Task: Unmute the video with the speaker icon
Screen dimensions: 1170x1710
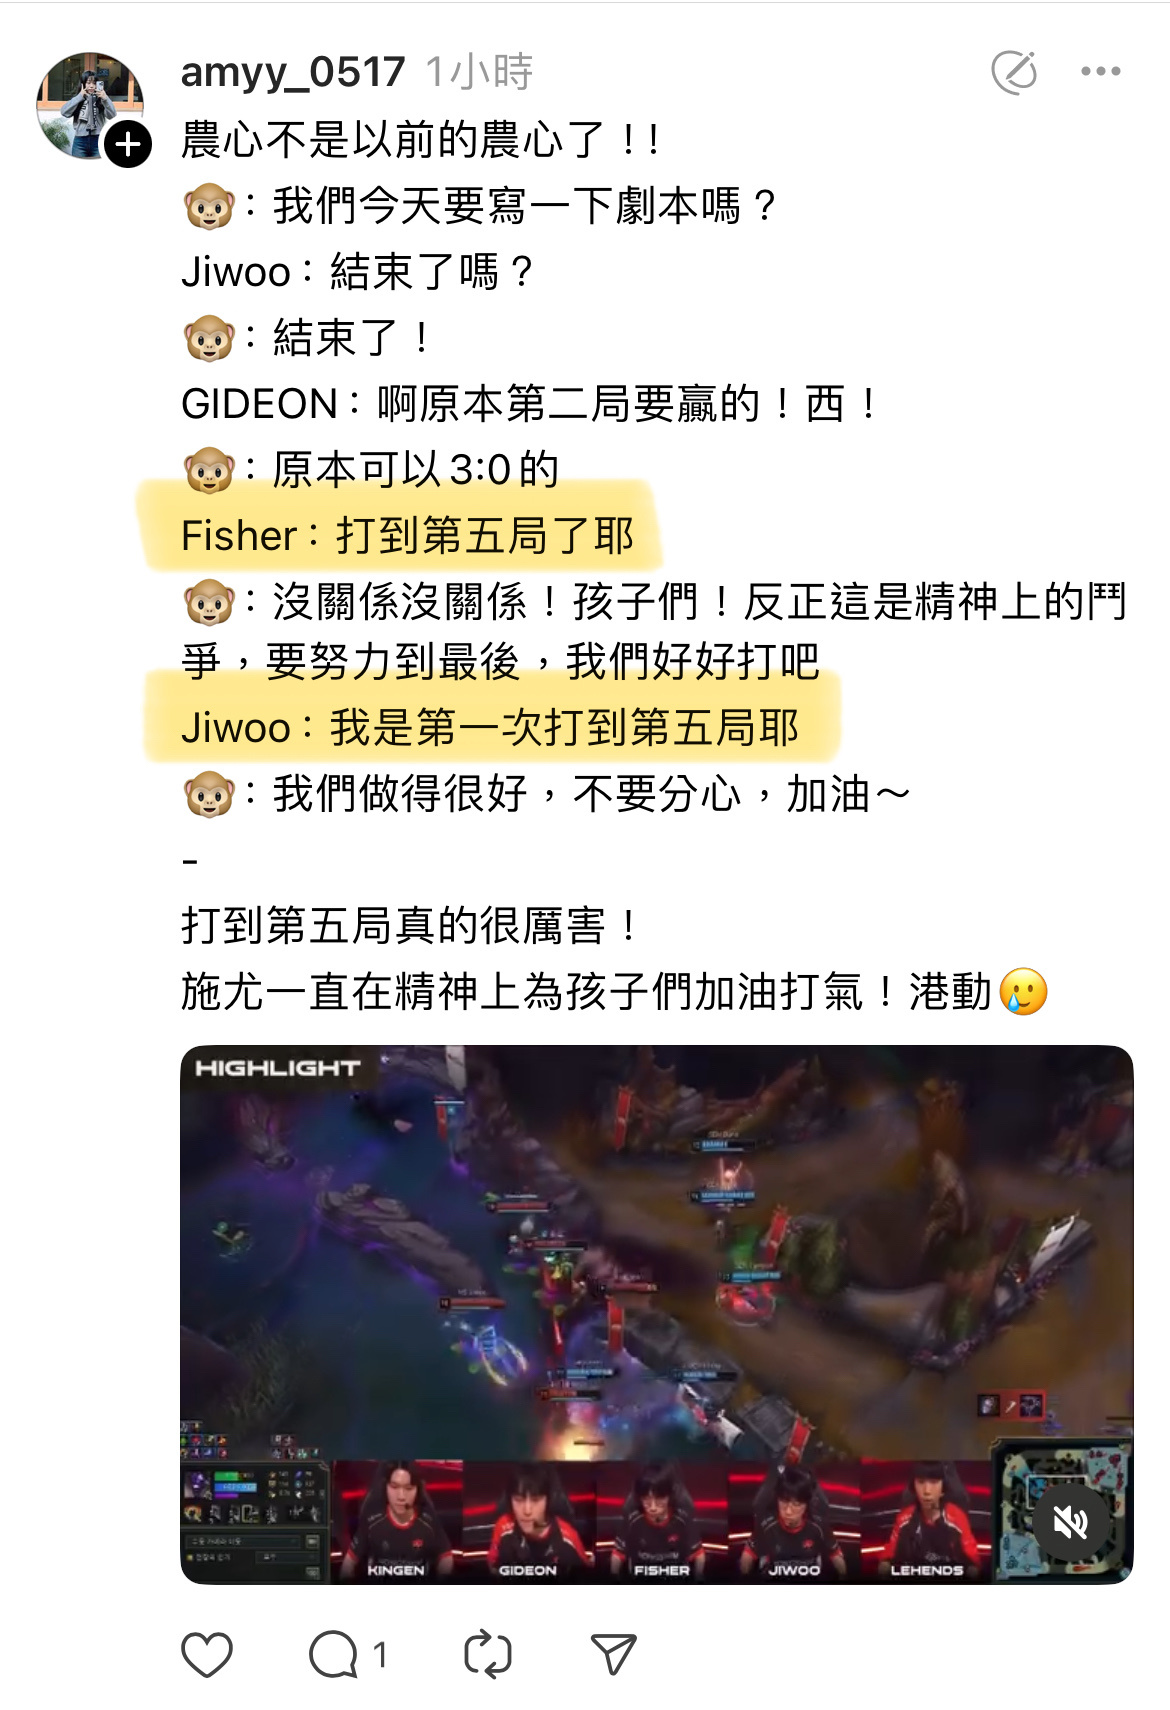Action: click(1070, 1521)
